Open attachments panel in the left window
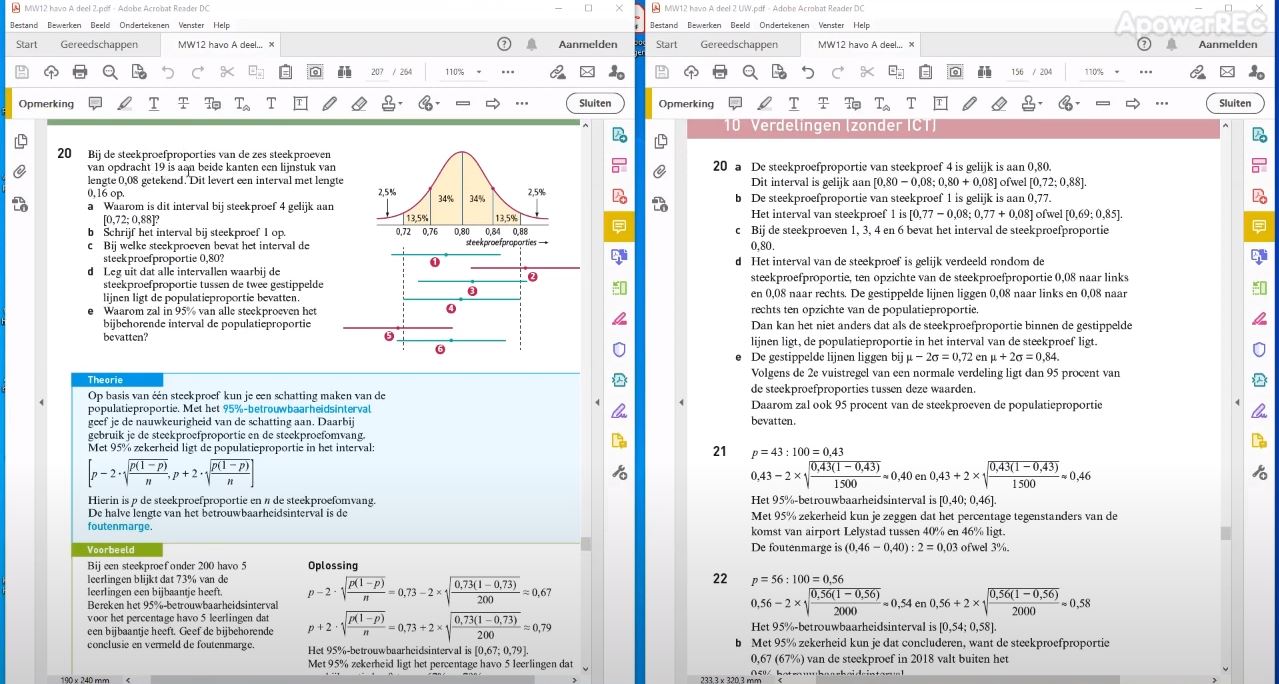Image resolution: width=1279 pixels, height=684 pixels. coord(20,172)
